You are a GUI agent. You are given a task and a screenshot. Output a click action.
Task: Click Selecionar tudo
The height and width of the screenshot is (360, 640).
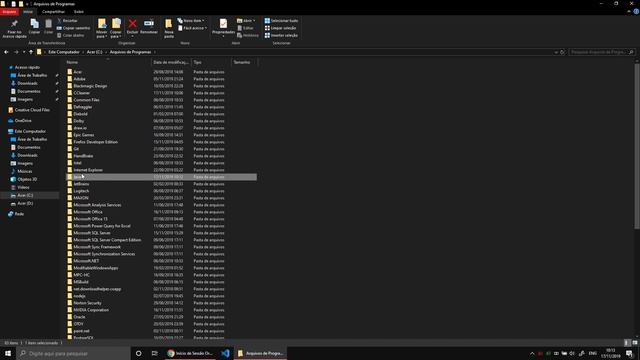(x=281, y=20)
